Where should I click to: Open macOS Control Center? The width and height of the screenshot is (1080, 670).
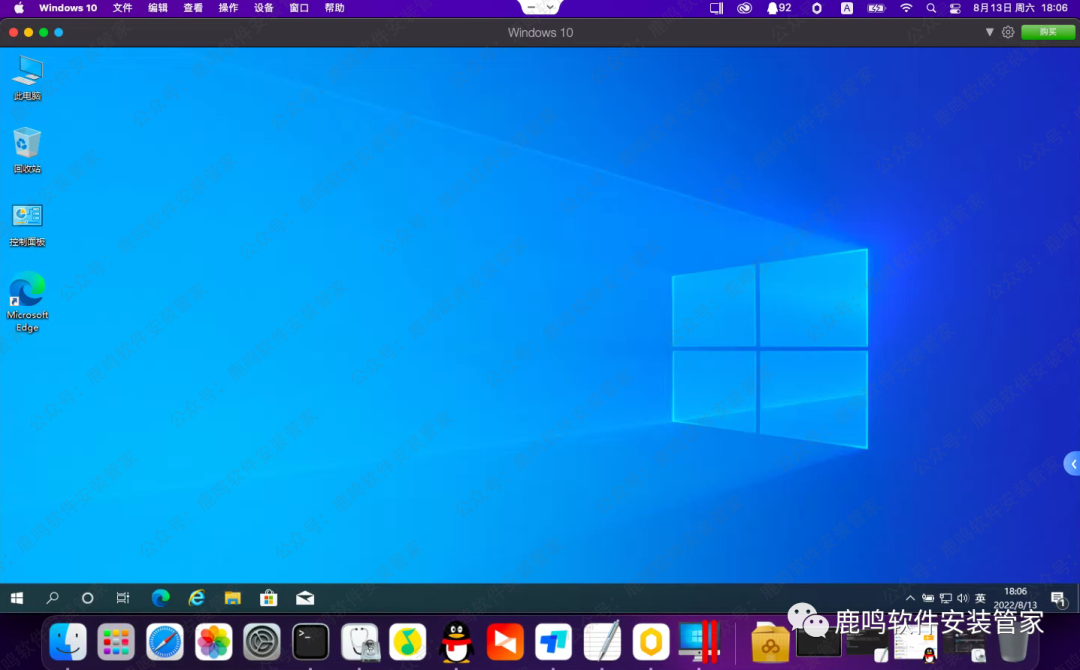(x=955, y=8)
